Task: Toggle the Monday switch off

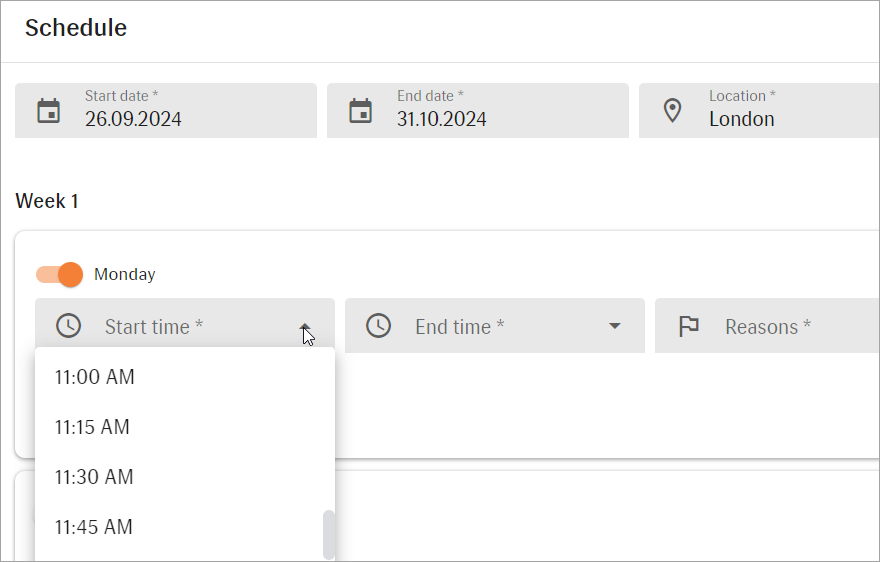Action: [x=59, y=274]
